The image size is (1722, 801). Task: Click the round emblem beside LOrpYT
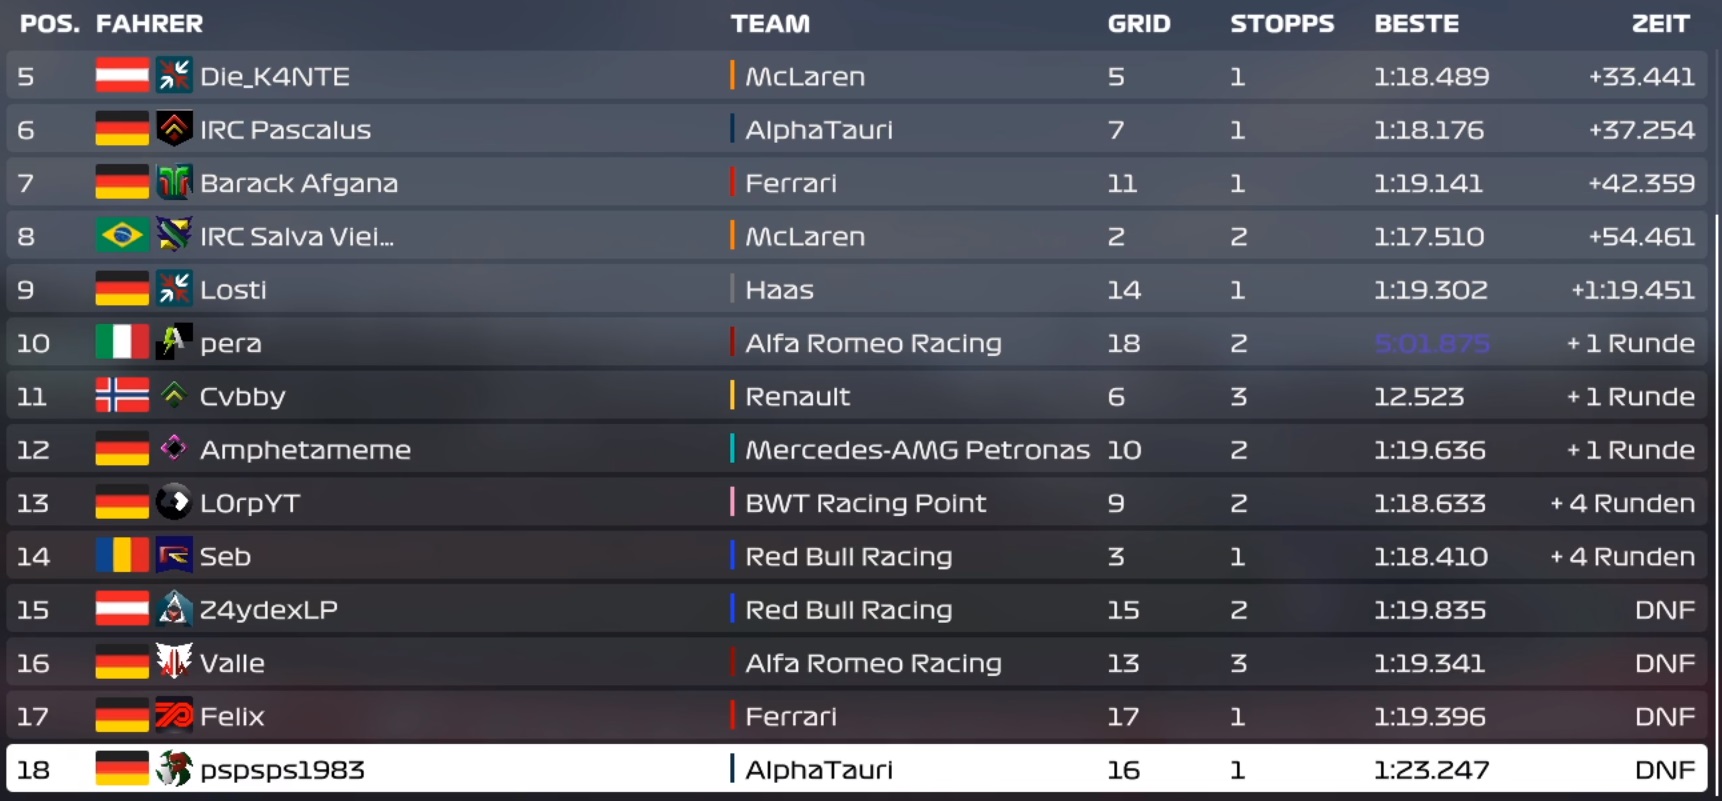click(x=174, y=503)
